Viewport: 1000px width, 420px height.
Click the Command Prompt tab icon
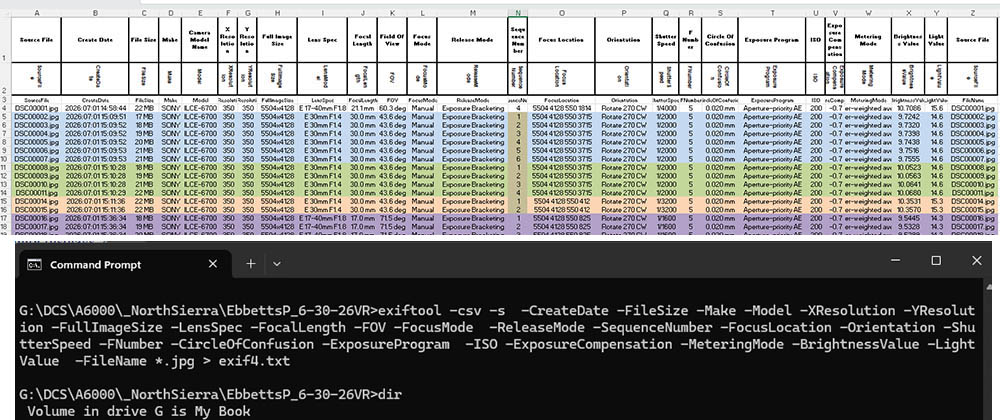coord(35,264)
